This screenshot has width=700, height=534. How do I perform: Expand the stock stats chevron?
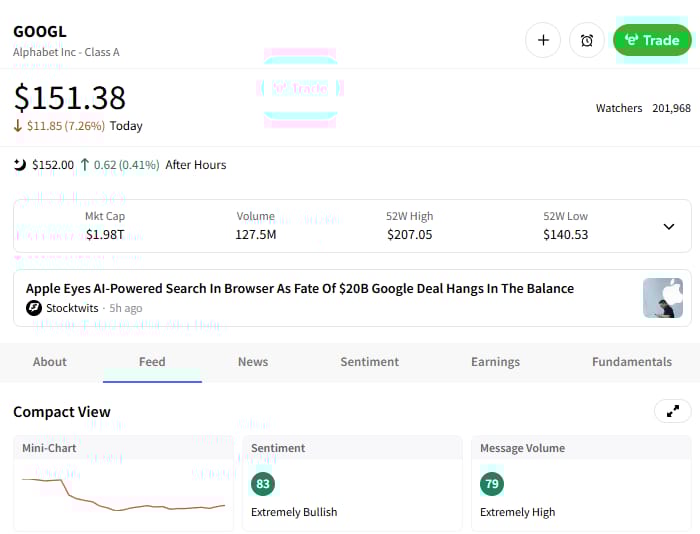(669, 226)
